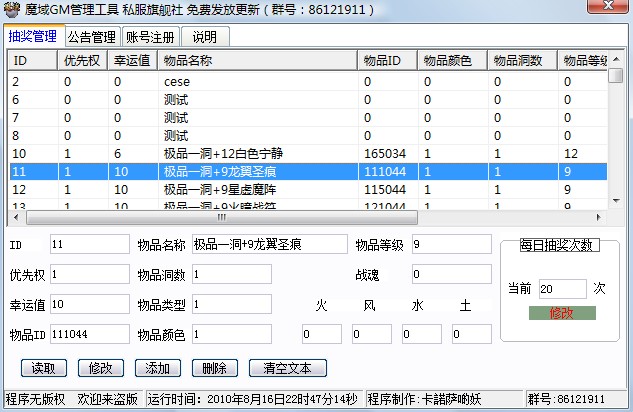
Task: Sort by the 物品名称 column header
Action: [257, 60]
